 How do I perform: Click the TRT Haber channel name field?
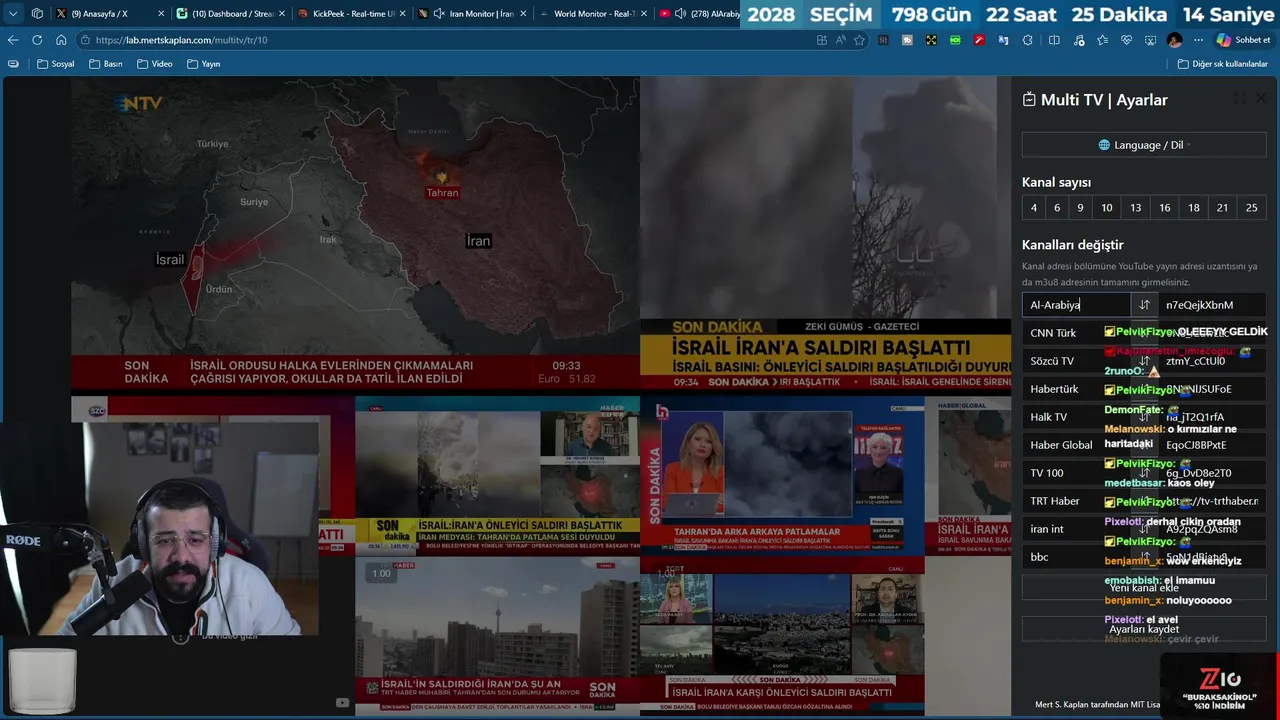(1076, 501)
